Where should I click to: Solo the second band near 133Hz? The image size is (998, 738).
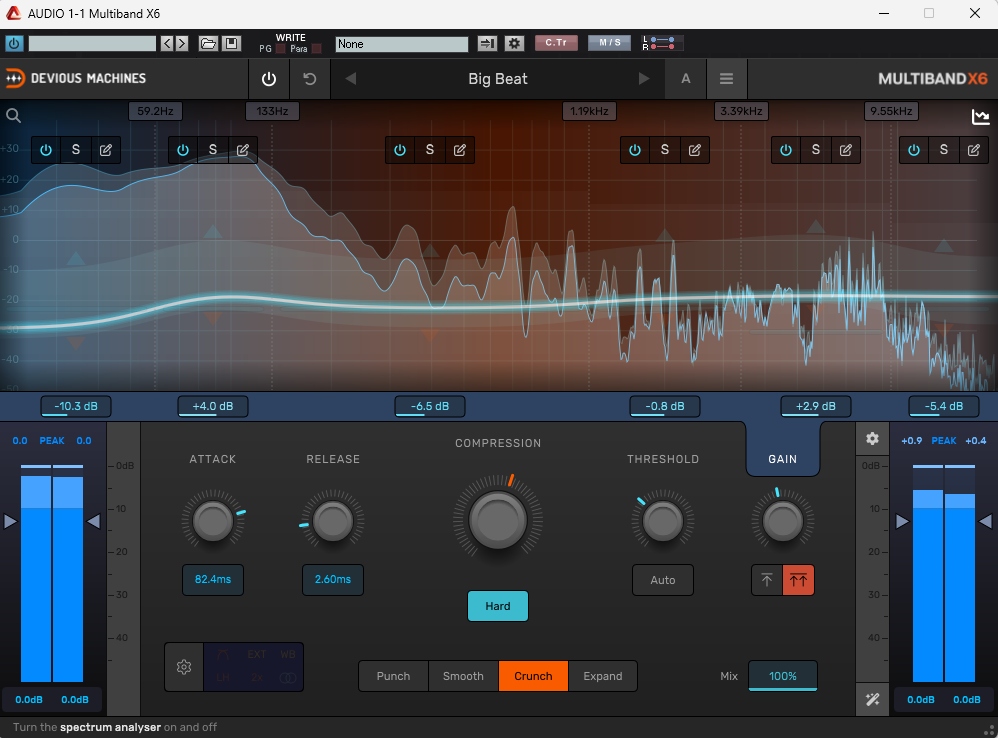click(x=213, y=150)
